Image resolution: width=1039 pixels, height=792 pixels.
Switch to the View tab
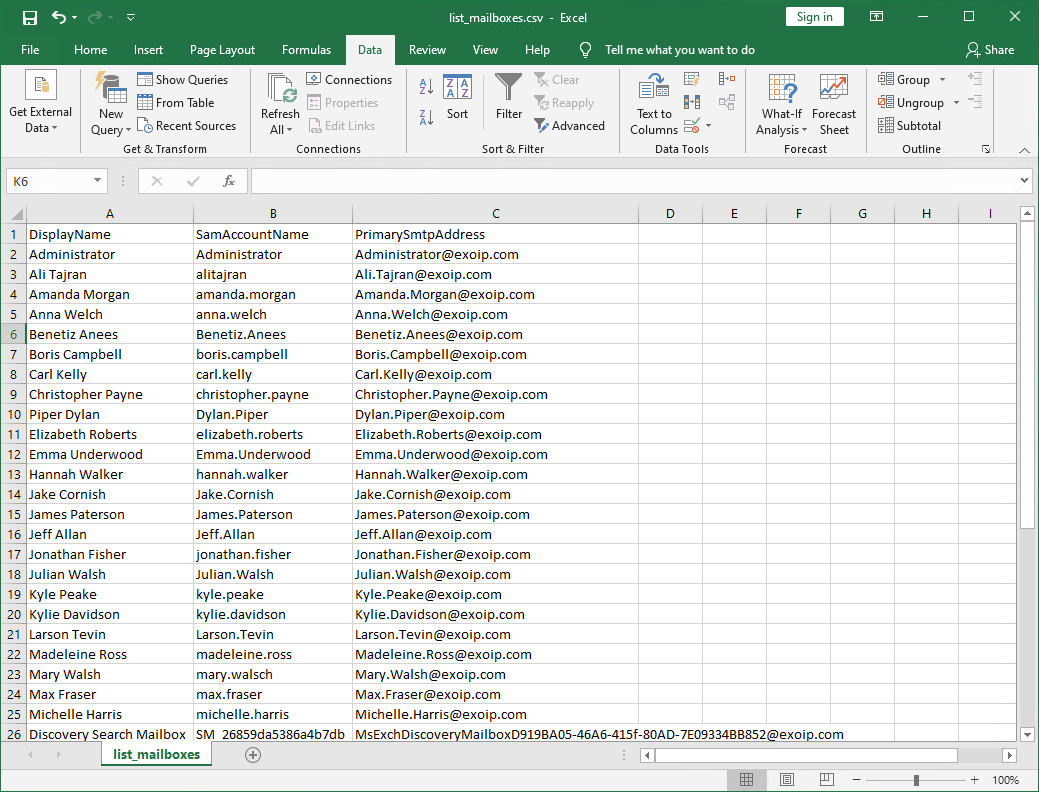click(x=485, y=50)
